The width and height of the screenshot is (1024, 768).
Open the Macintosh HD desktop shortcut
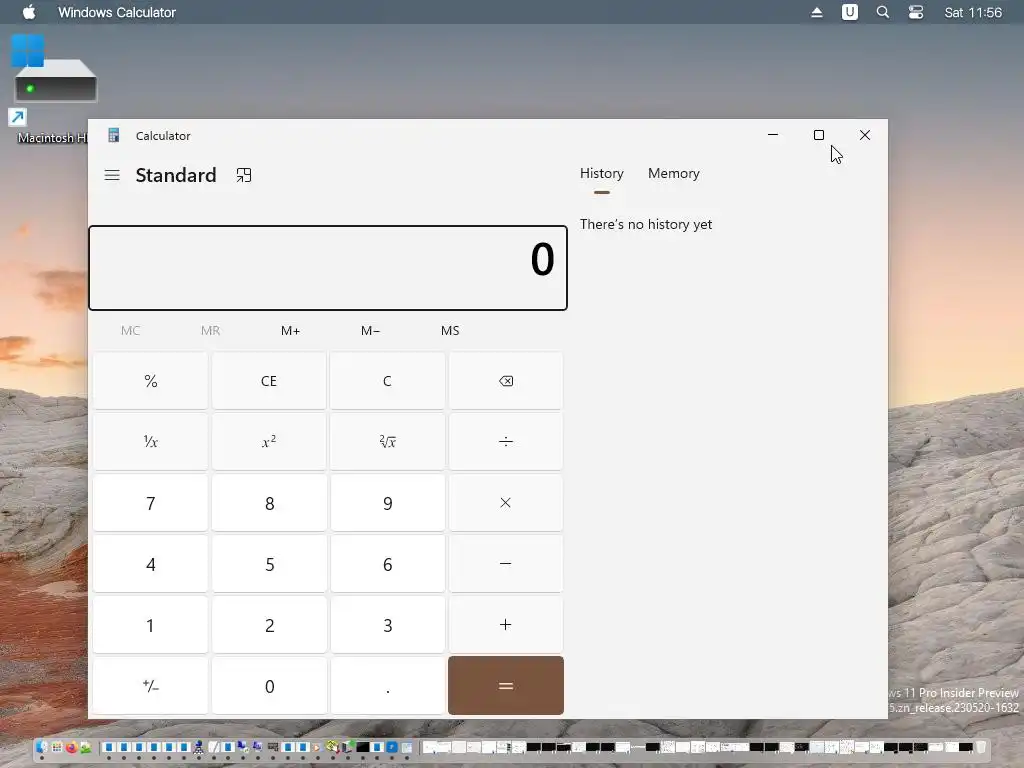pyautogui.click(x=52, y=88)
